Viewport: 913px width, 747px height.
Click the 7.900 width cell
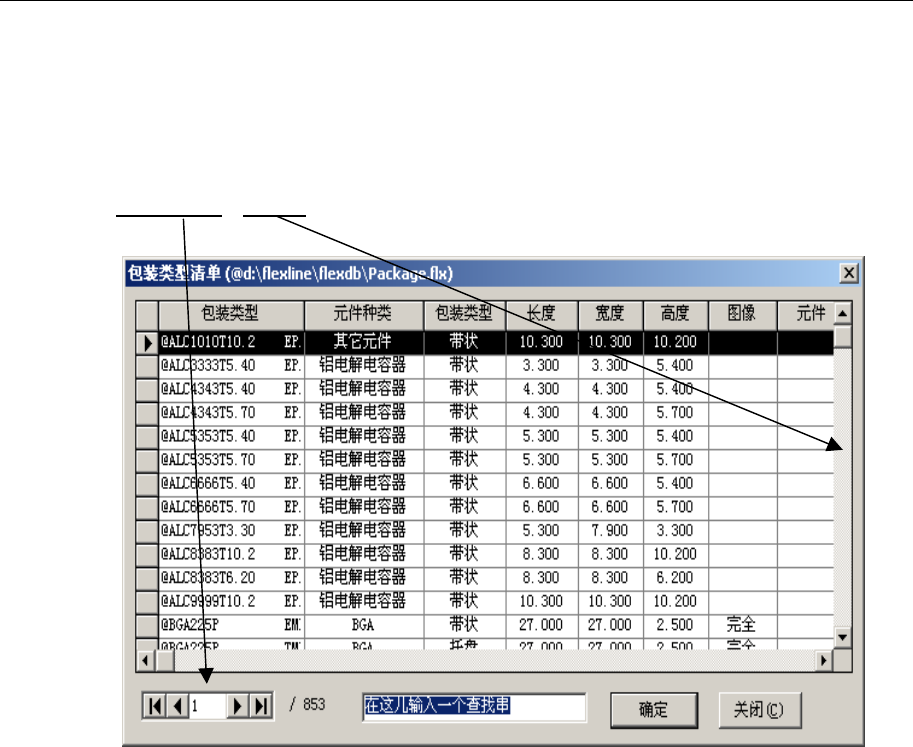(610, 531)
